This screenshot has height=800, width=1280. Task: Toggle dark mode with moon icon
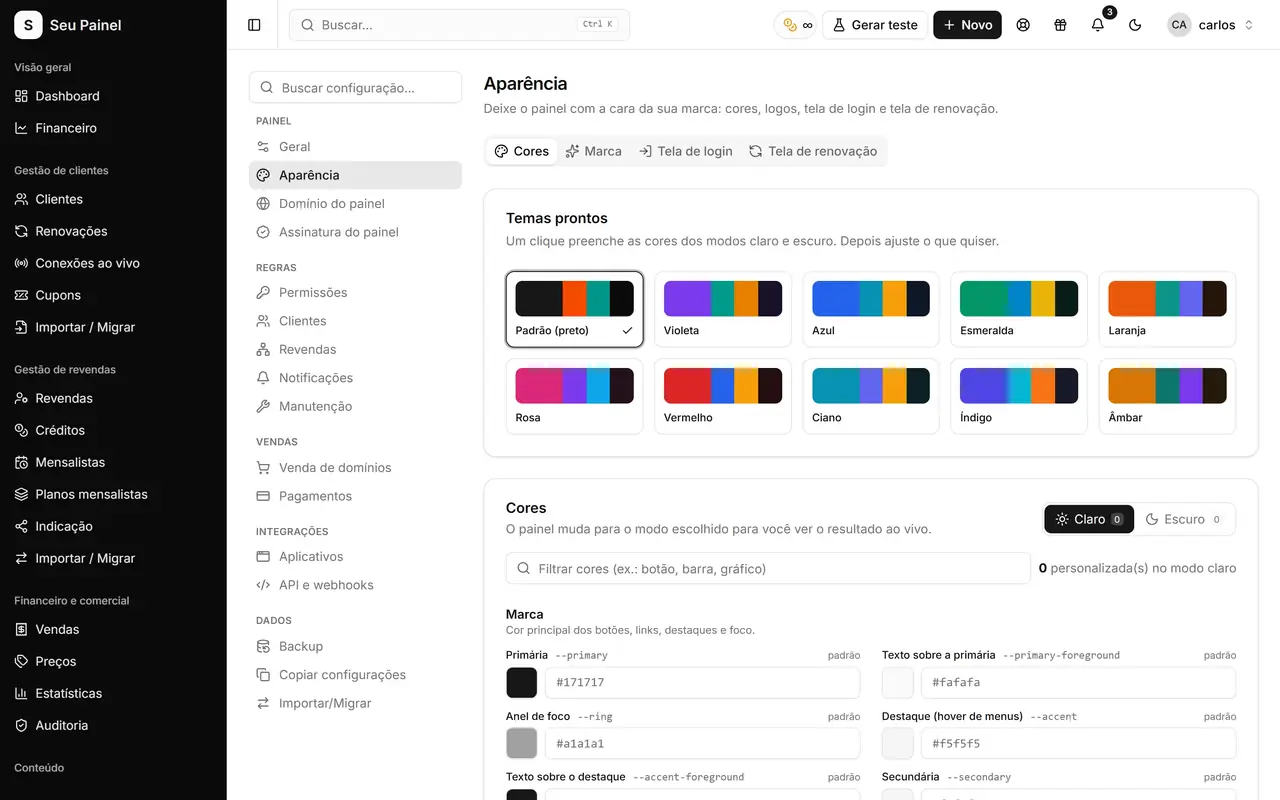coord(1135,25)
